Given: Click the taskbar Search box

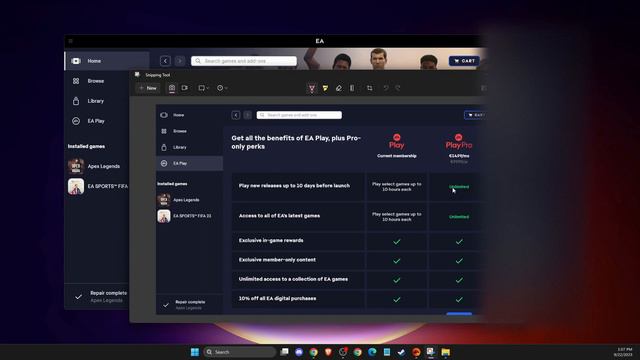Looking at the screenshot, I should (239, 352).
